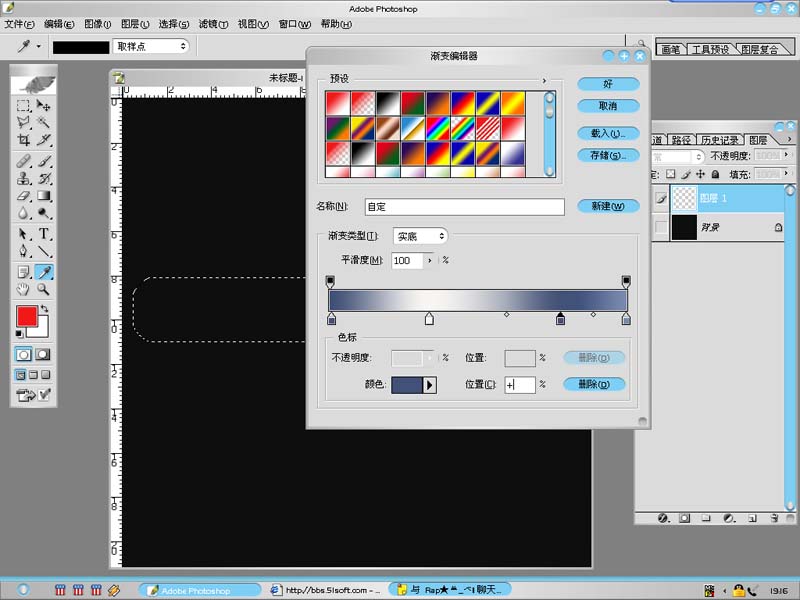Expand the color stop 颜色 arrow menu

430,384
